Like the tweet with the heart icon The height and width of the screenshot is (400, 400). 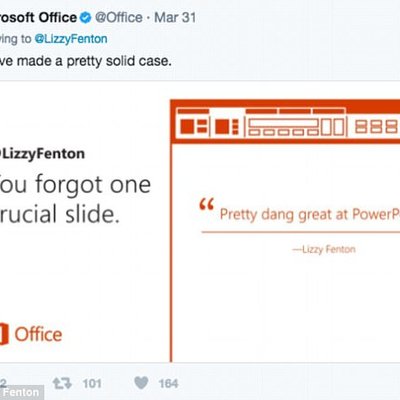tap(141, 383)
